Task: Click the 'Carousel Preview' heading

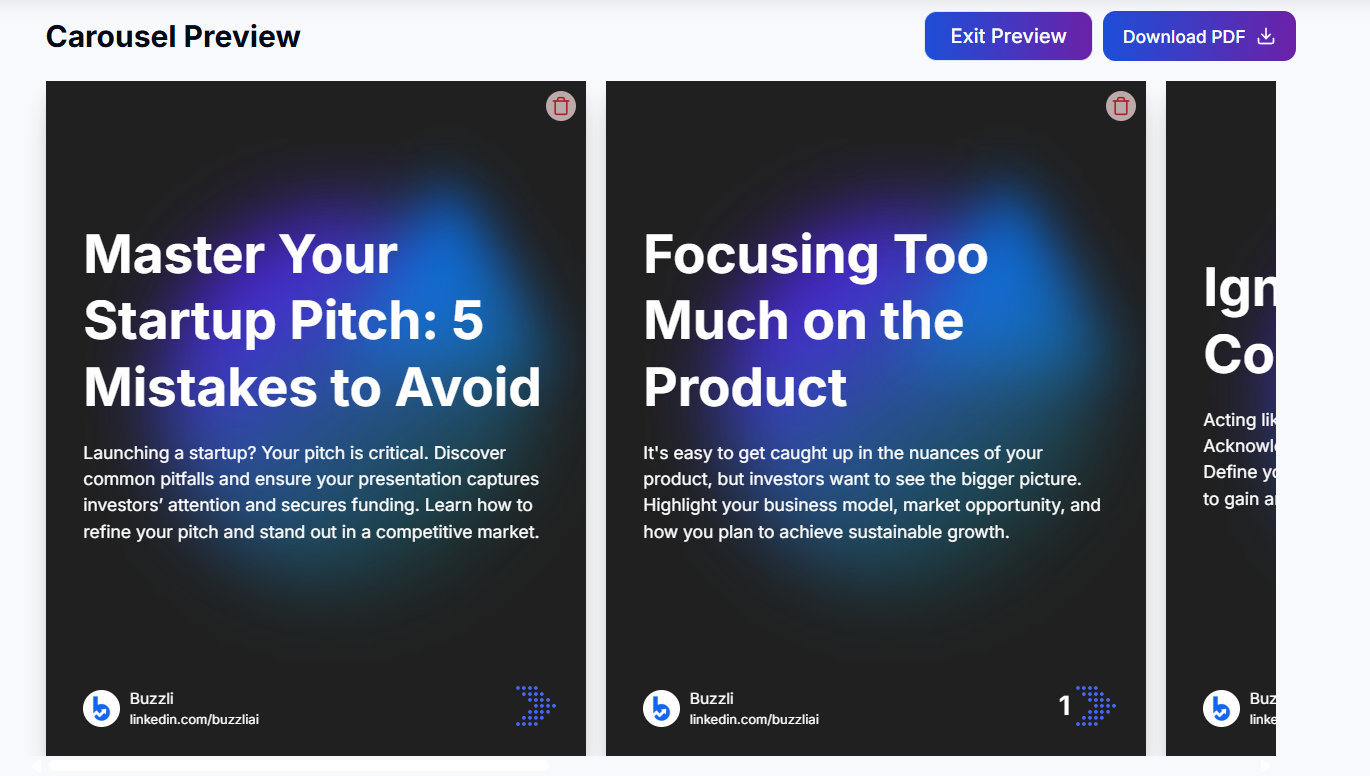Action: click(172, 36)
